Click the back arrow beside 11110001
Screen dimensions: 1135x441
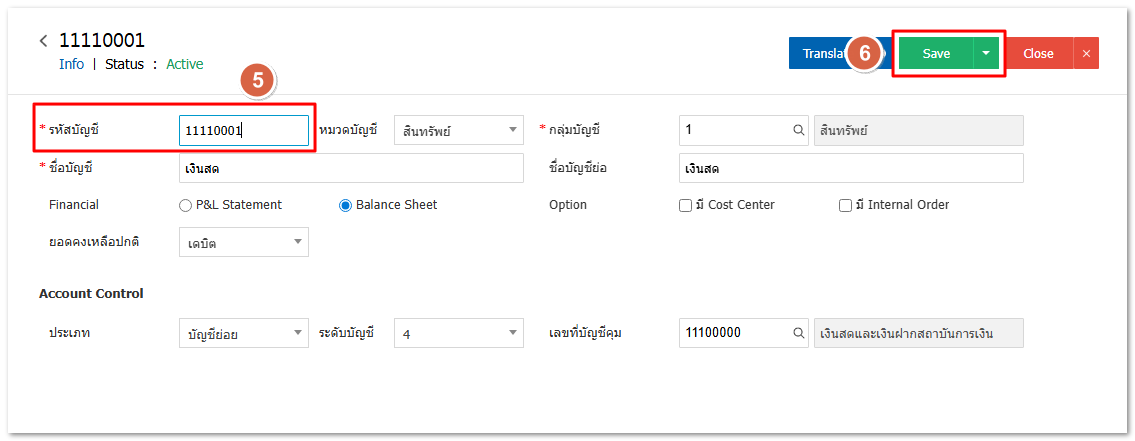[43, 41]
